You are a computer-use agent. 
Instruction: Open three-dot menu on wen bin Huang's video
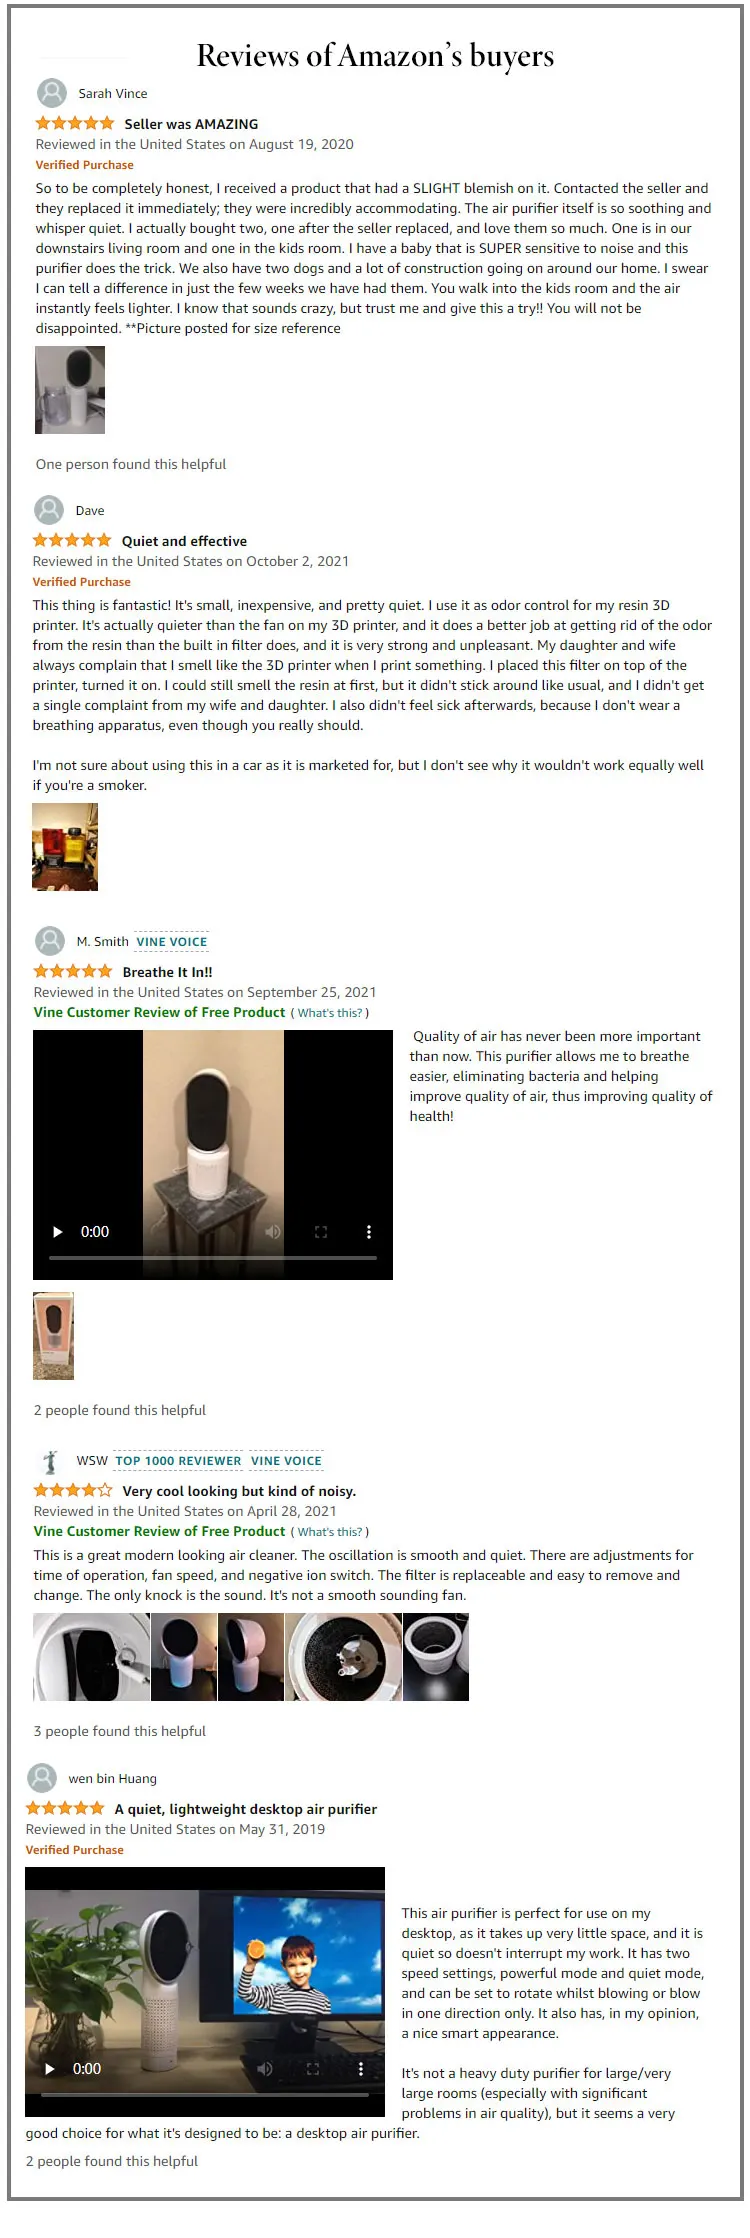tap(360, 2068)
